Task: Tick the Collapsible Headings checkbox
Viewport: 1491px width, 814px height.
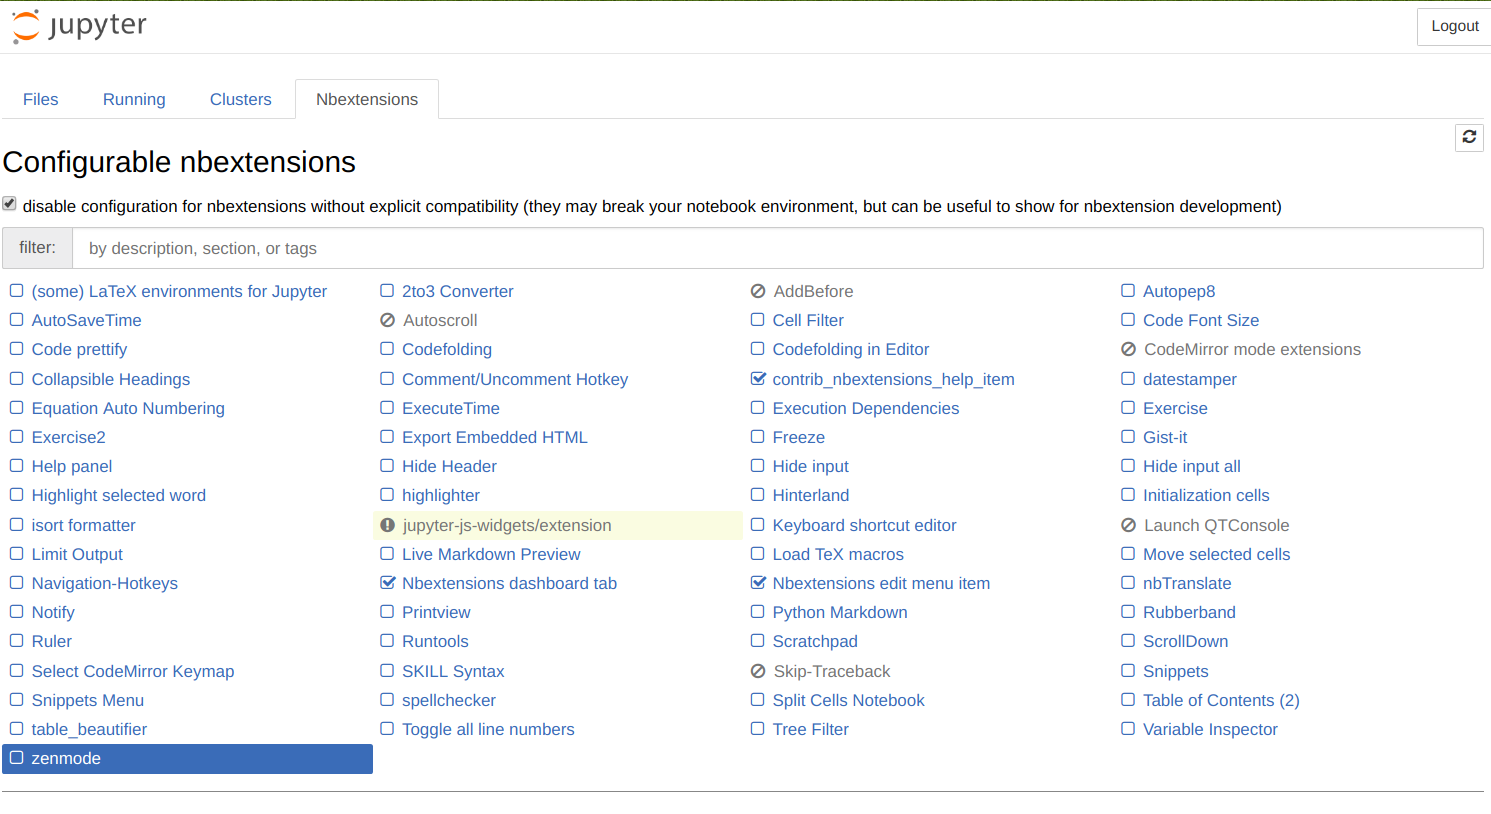Action: (17, 379)
